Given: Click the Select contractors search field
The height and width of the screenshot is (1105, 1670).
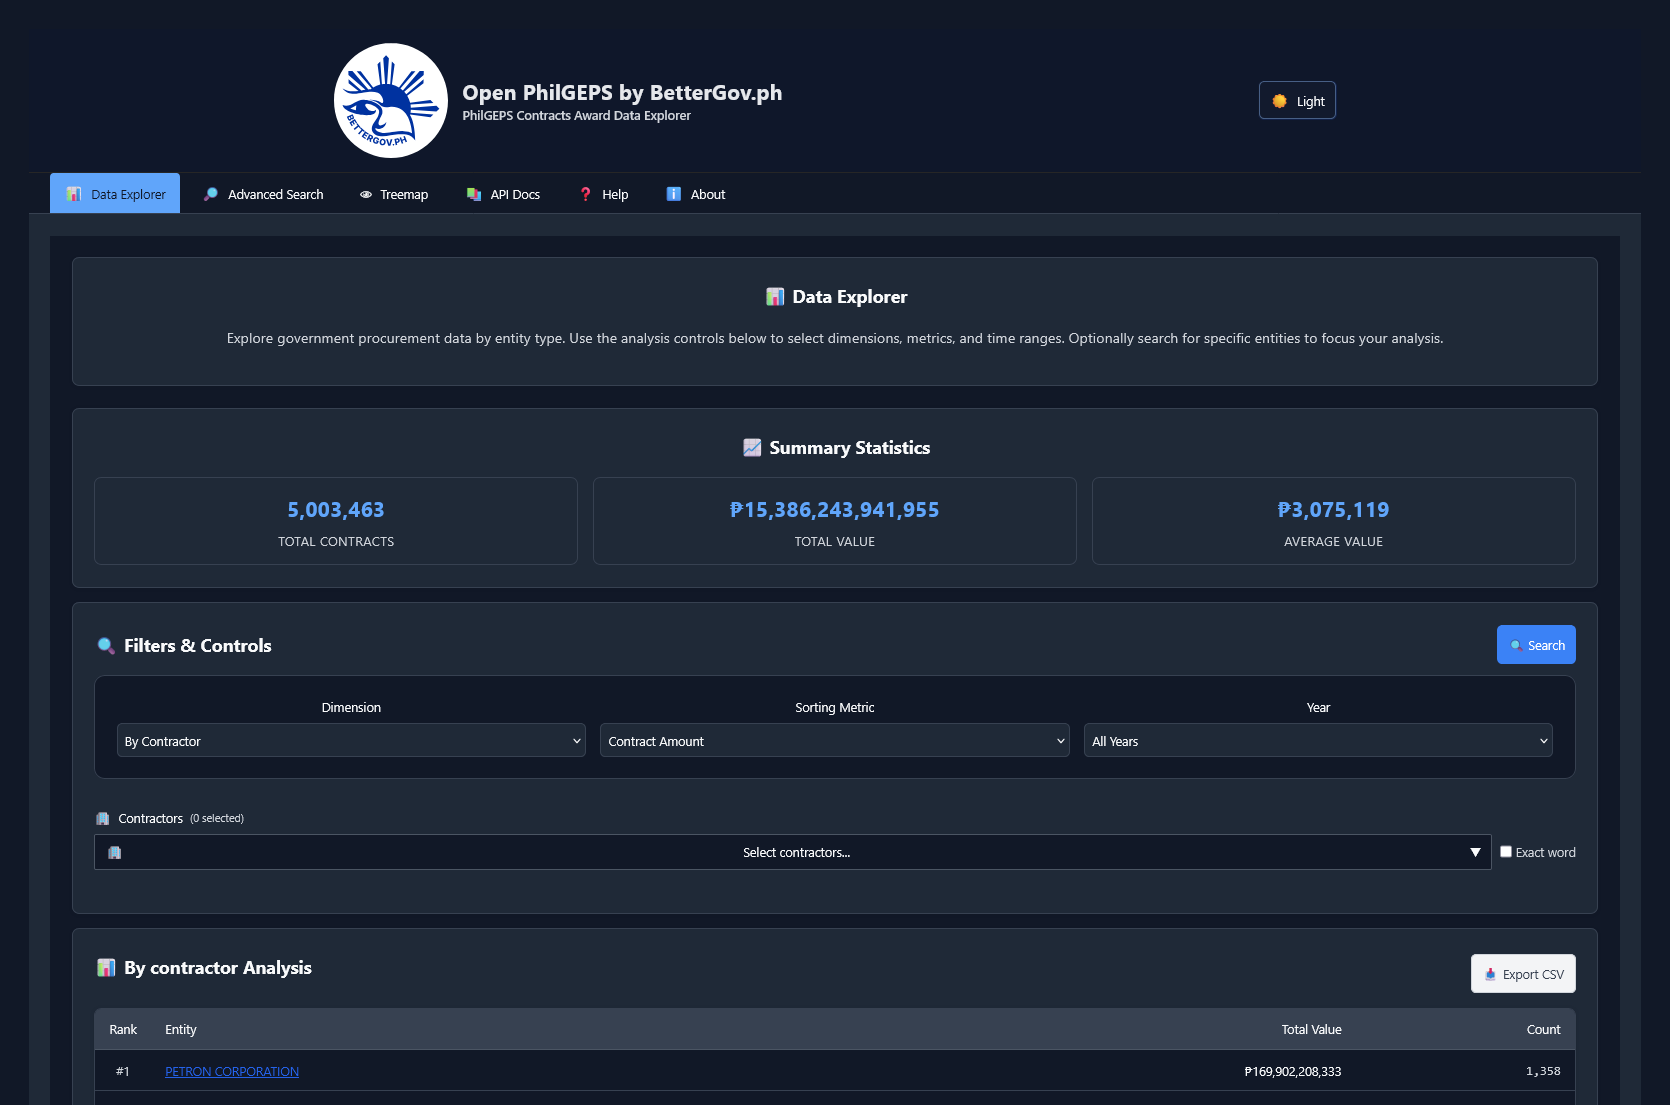Looking at the screenshot, I should pyautogui.click(x=792, y=852).
